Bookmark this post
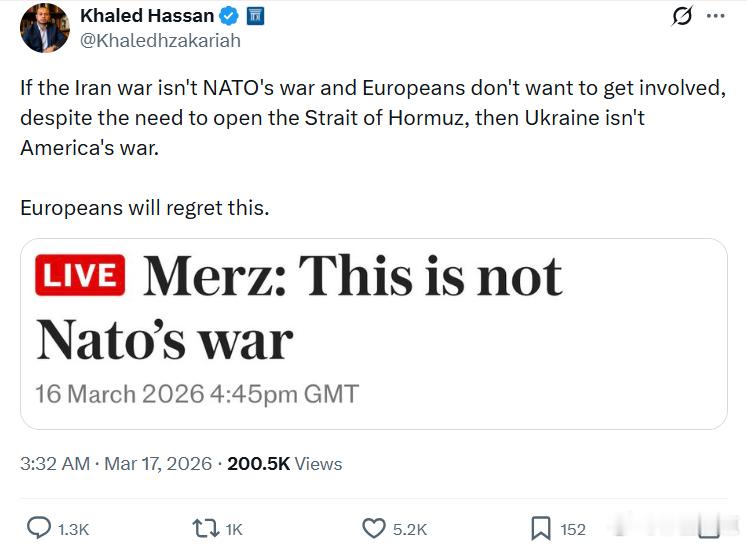The image size is (747, 544). coord(540,528)
